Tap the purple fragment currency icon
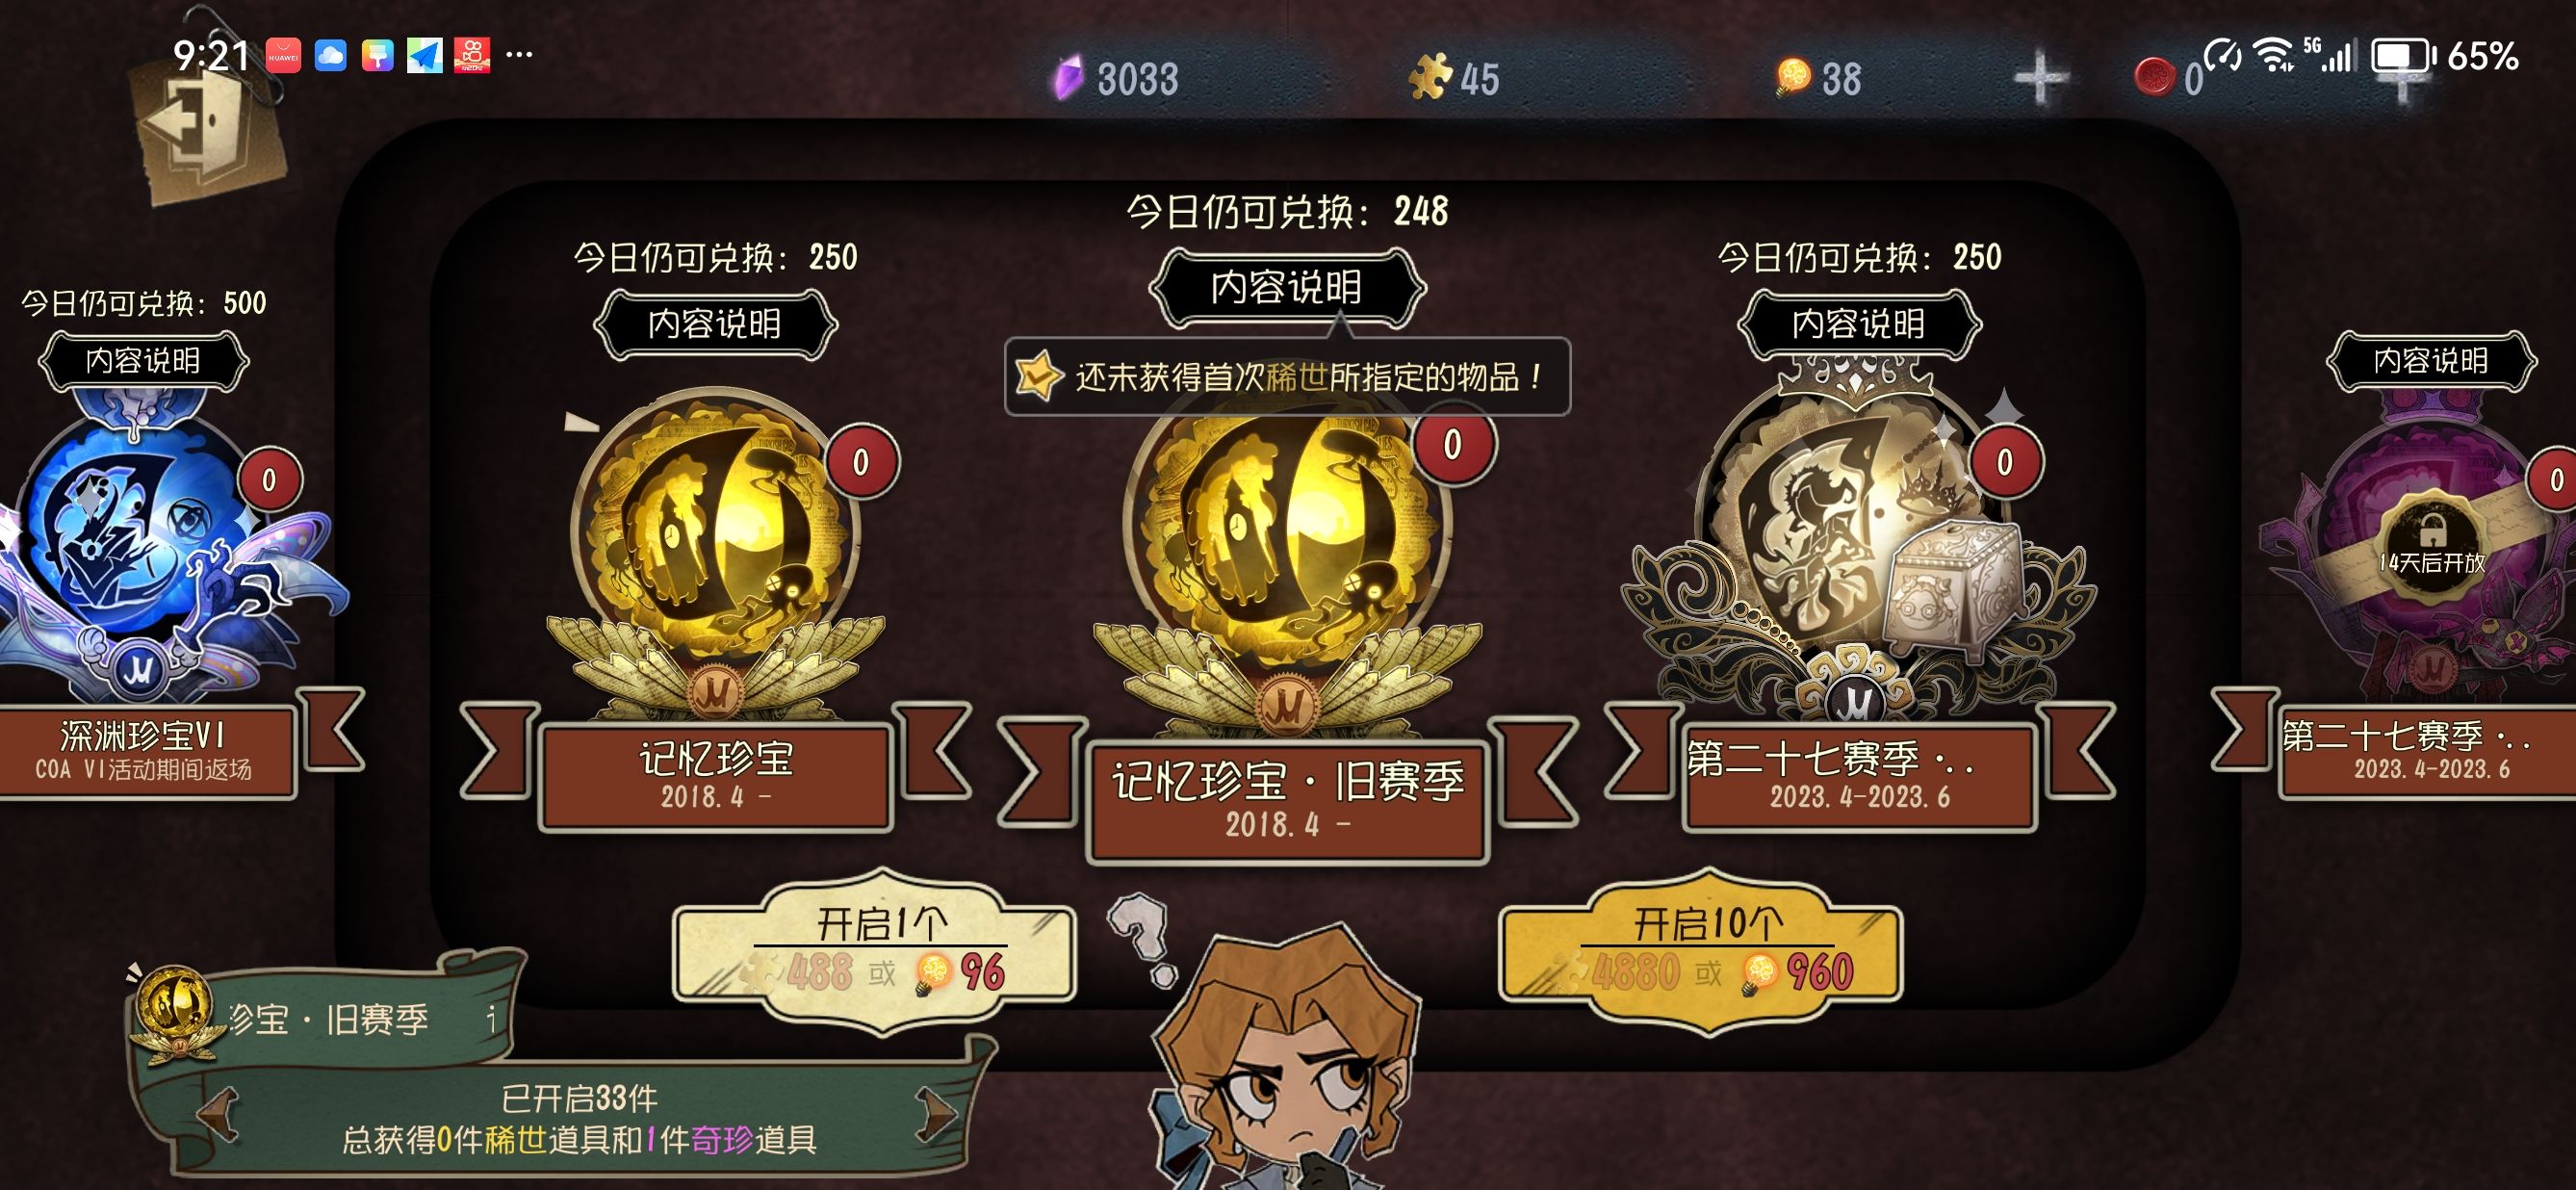Screen dimensions: 2576x1190 click(1068, 77)
